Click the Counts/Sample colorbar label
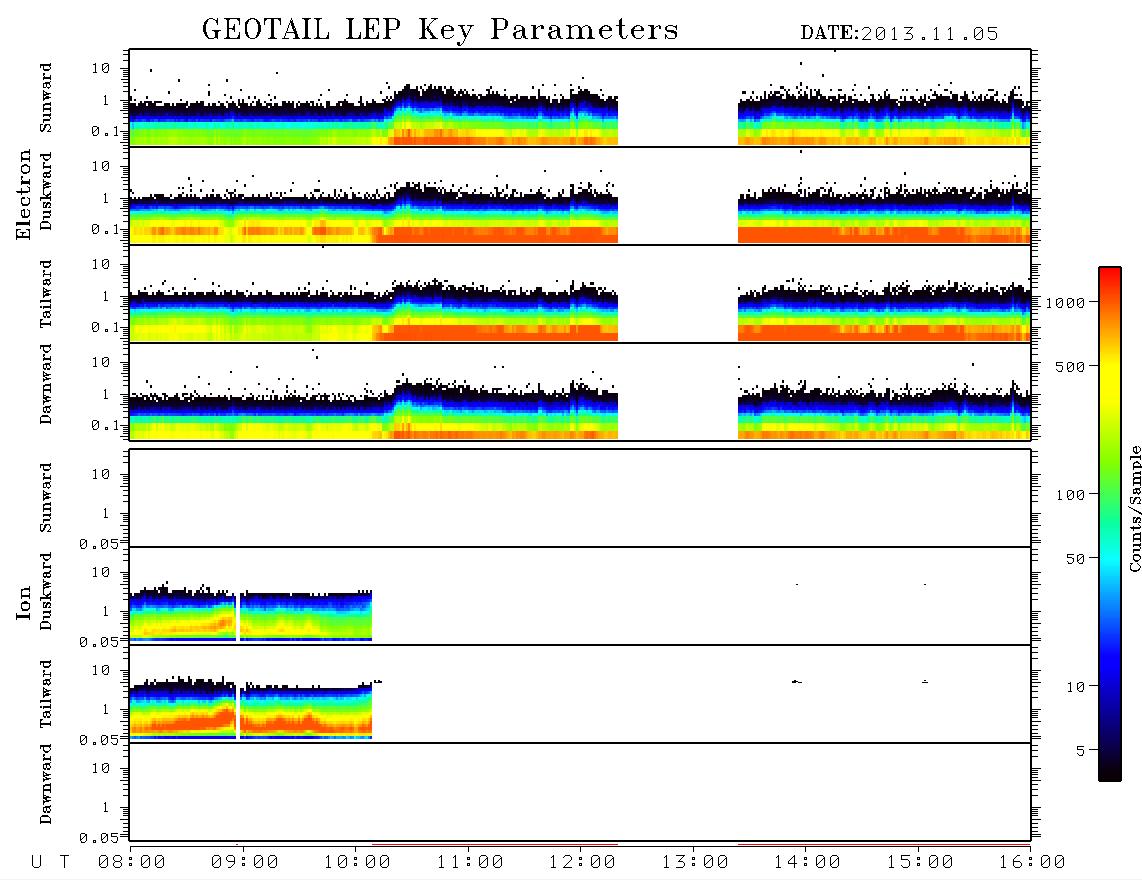This screenshot has height=880, width=1142. click(1134, 508)
